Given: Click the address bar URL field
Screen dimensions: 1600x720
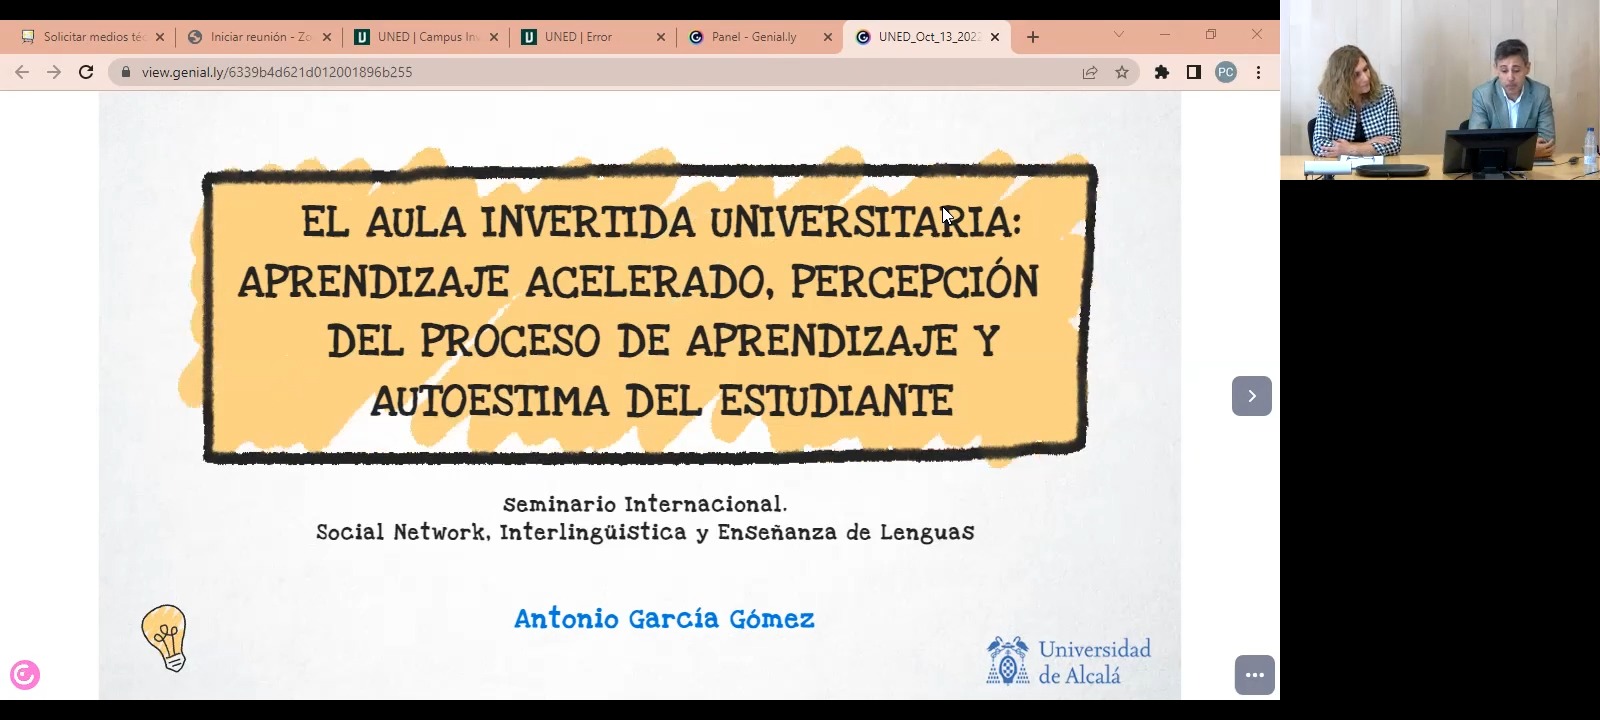Looking at the screenshot, I should click(x=600, y=72).
